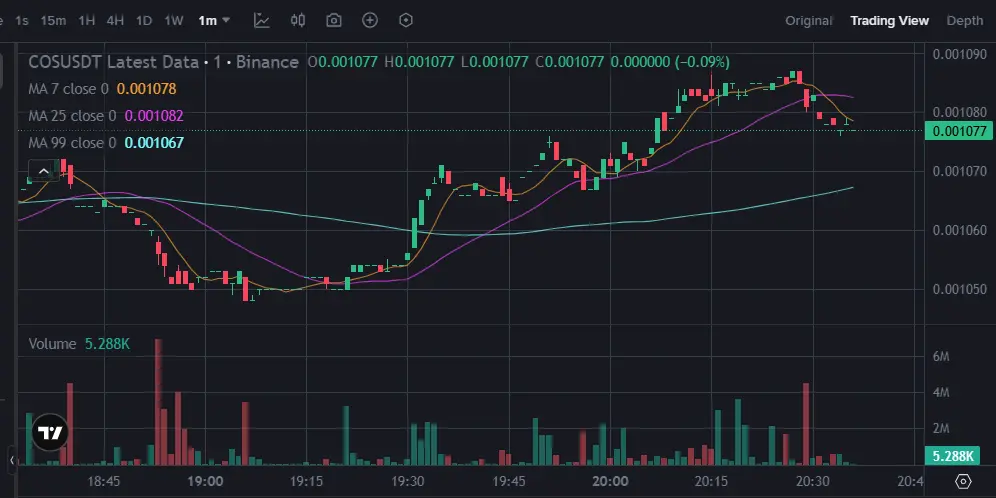Open axis settings gear at bottom right
The width and height of the screenshot is (996, 498).
(x=963, y=481)
